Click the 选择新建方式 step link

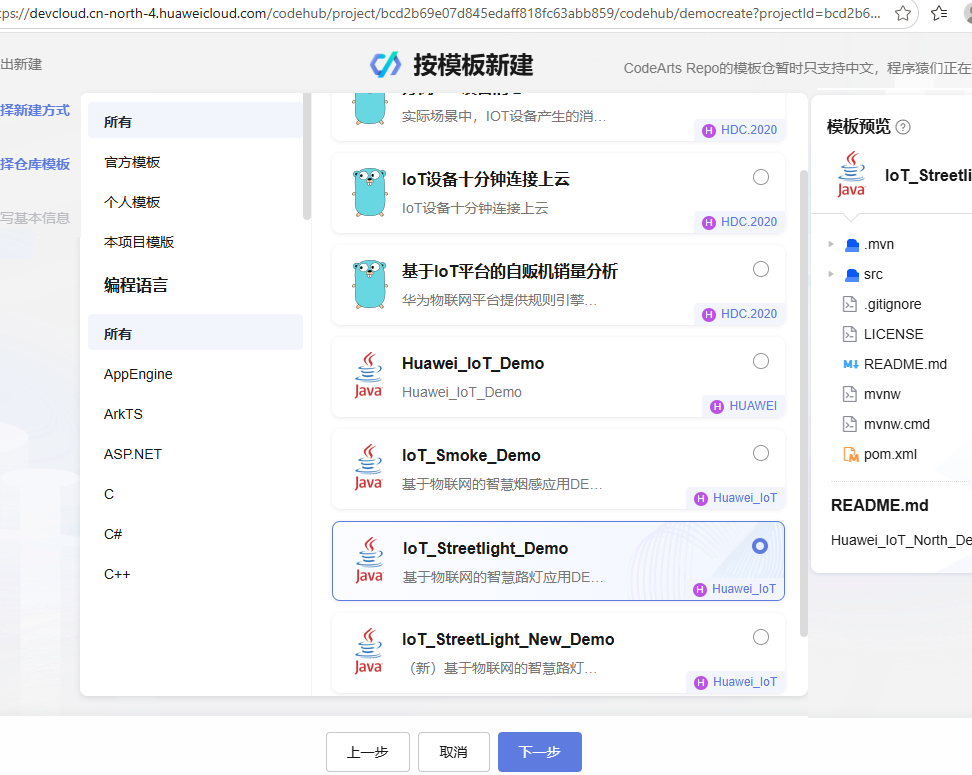(x=35, y=110)
